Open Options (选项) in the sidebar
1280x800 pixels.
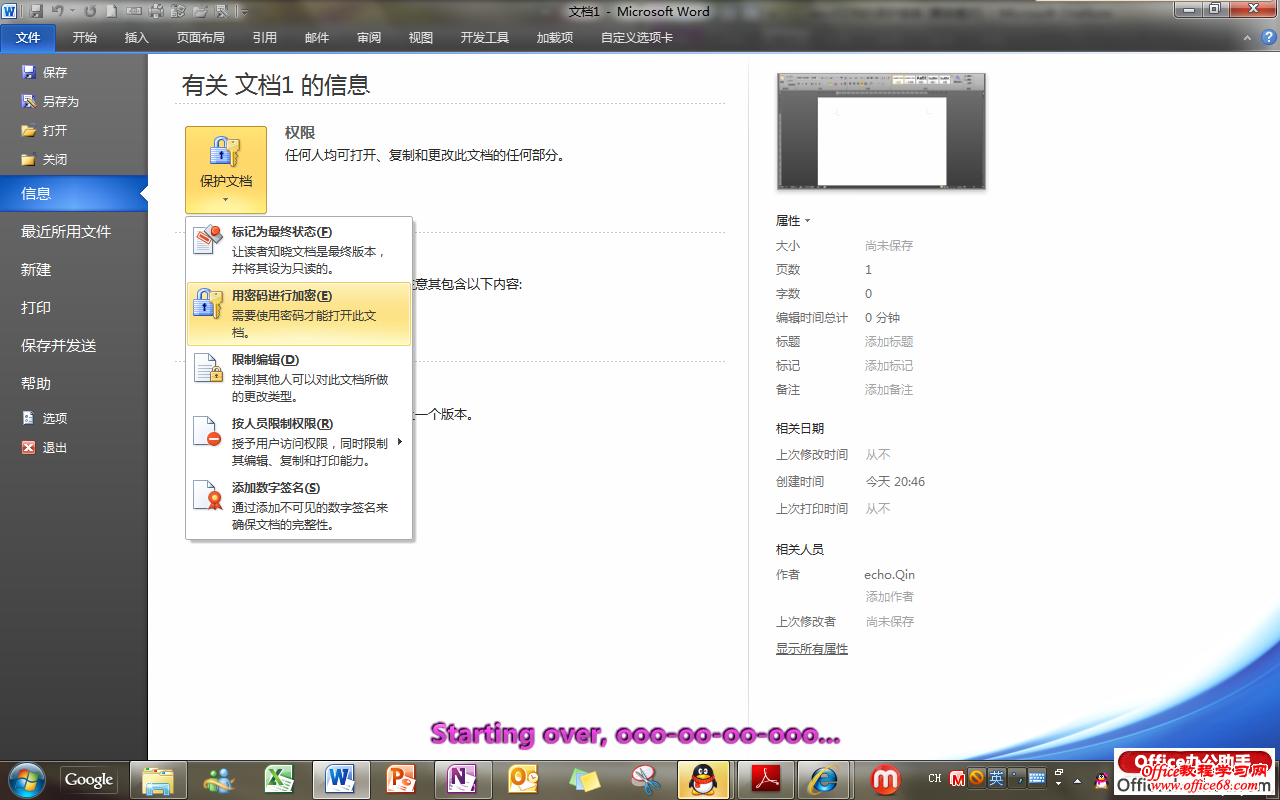click(54, 419)
